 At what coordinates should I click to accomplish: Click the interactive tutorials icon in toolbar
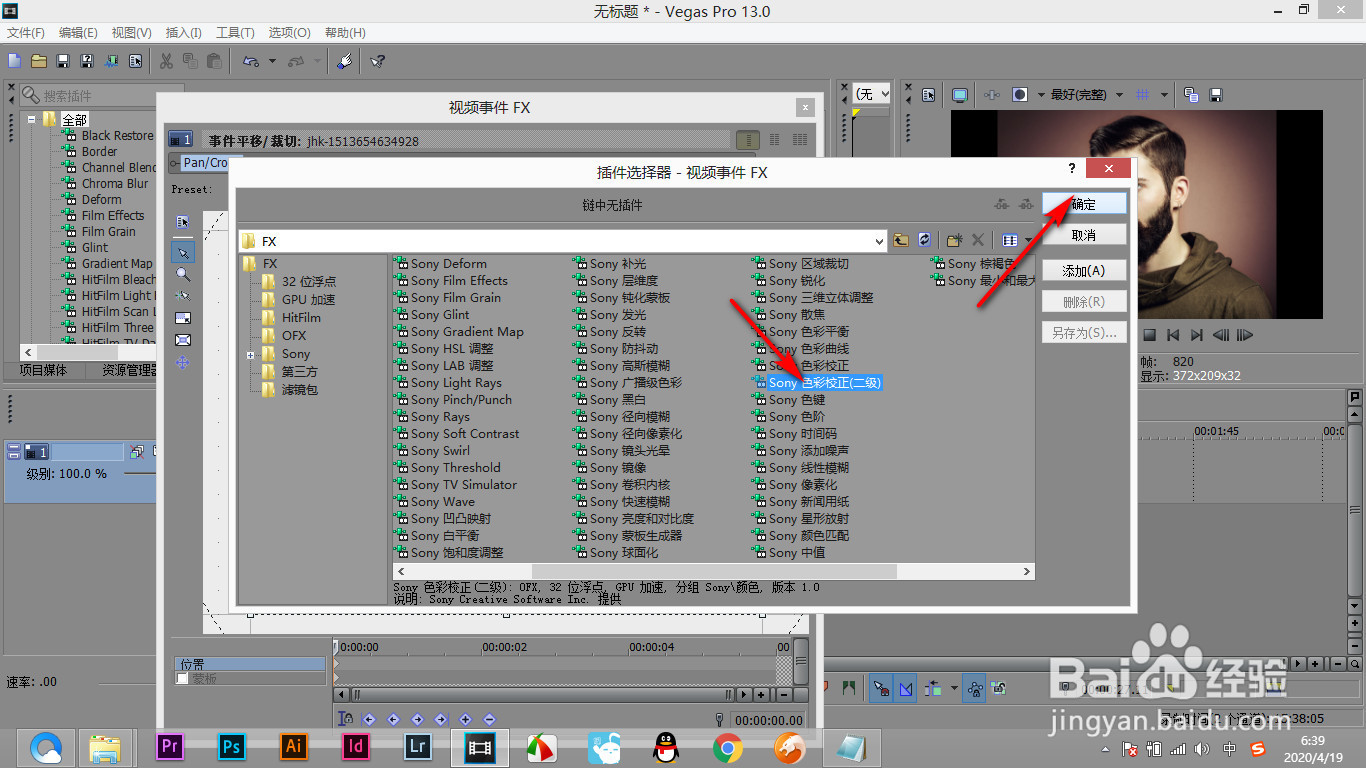click(x=343, y=61)
